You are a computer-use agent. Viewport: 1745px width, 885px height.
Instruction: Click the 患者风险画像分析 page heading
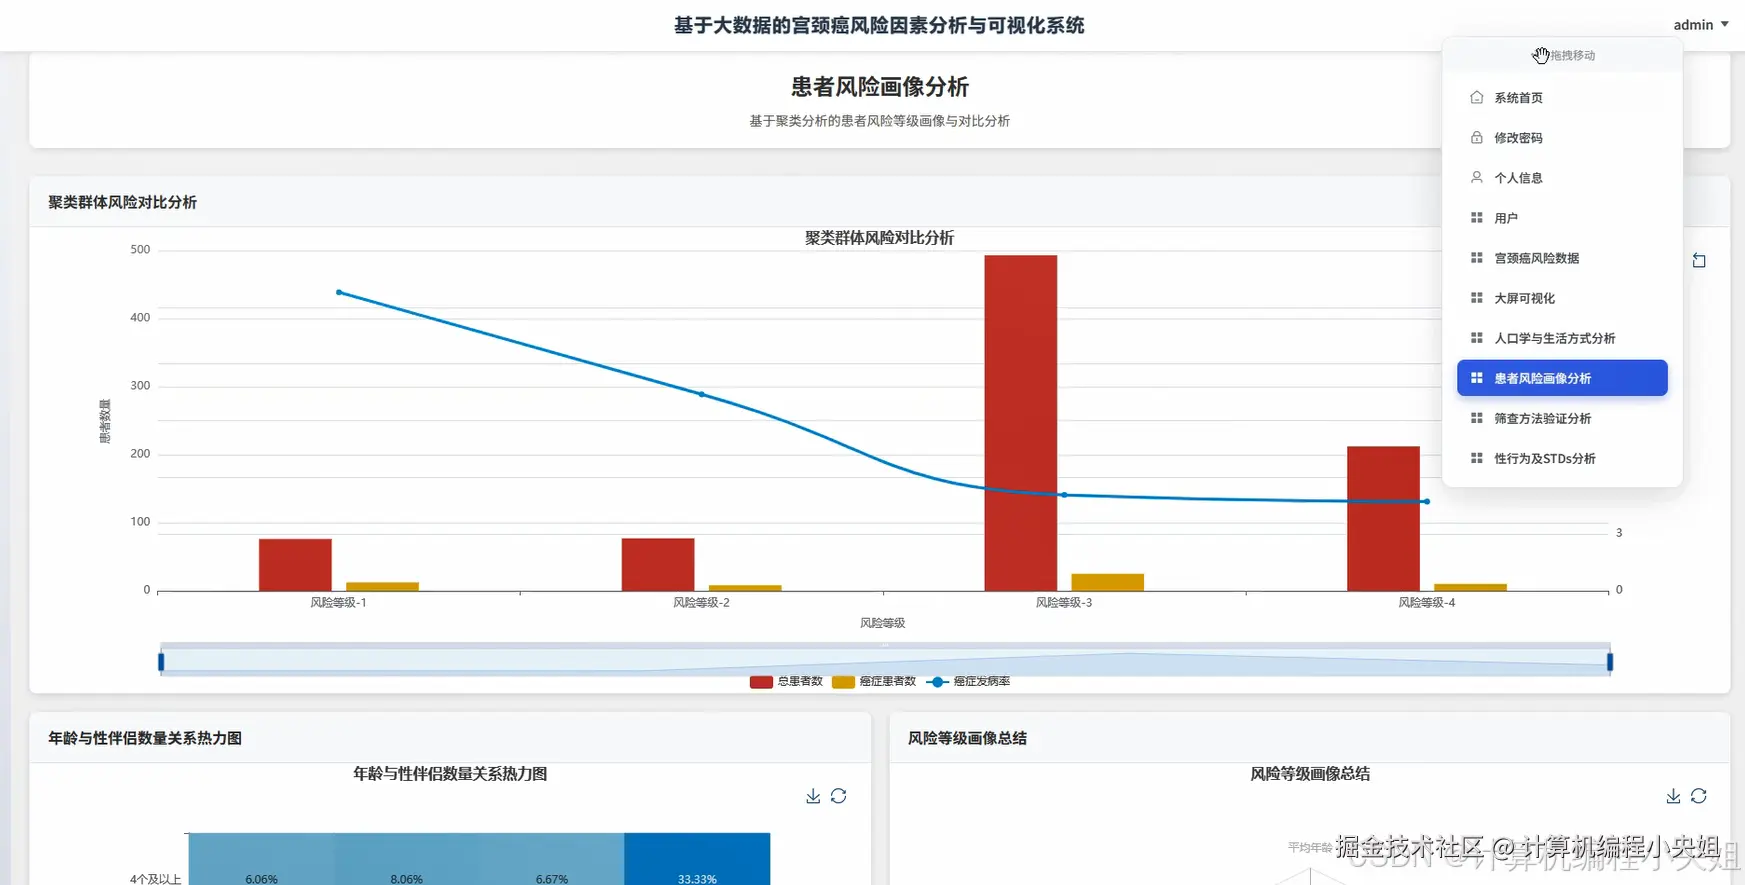(880, 87)
